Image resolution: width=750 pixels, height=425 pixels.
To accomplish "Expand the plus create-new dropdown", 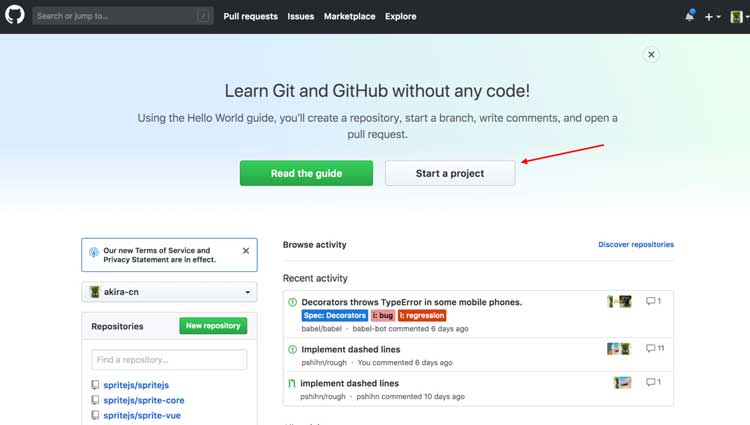I will (x=712, y=17).
